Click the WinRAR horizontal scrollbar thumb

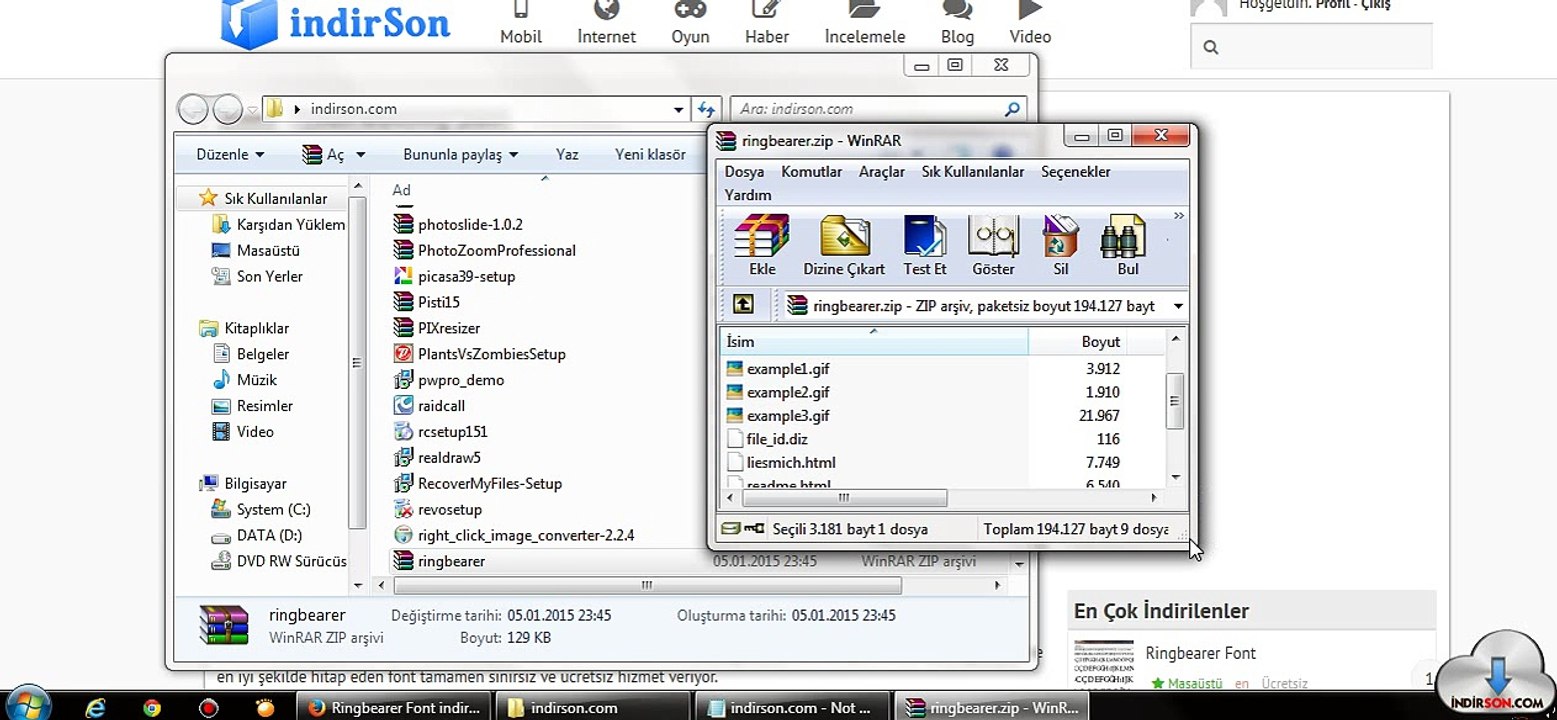[x=844, y=497]
